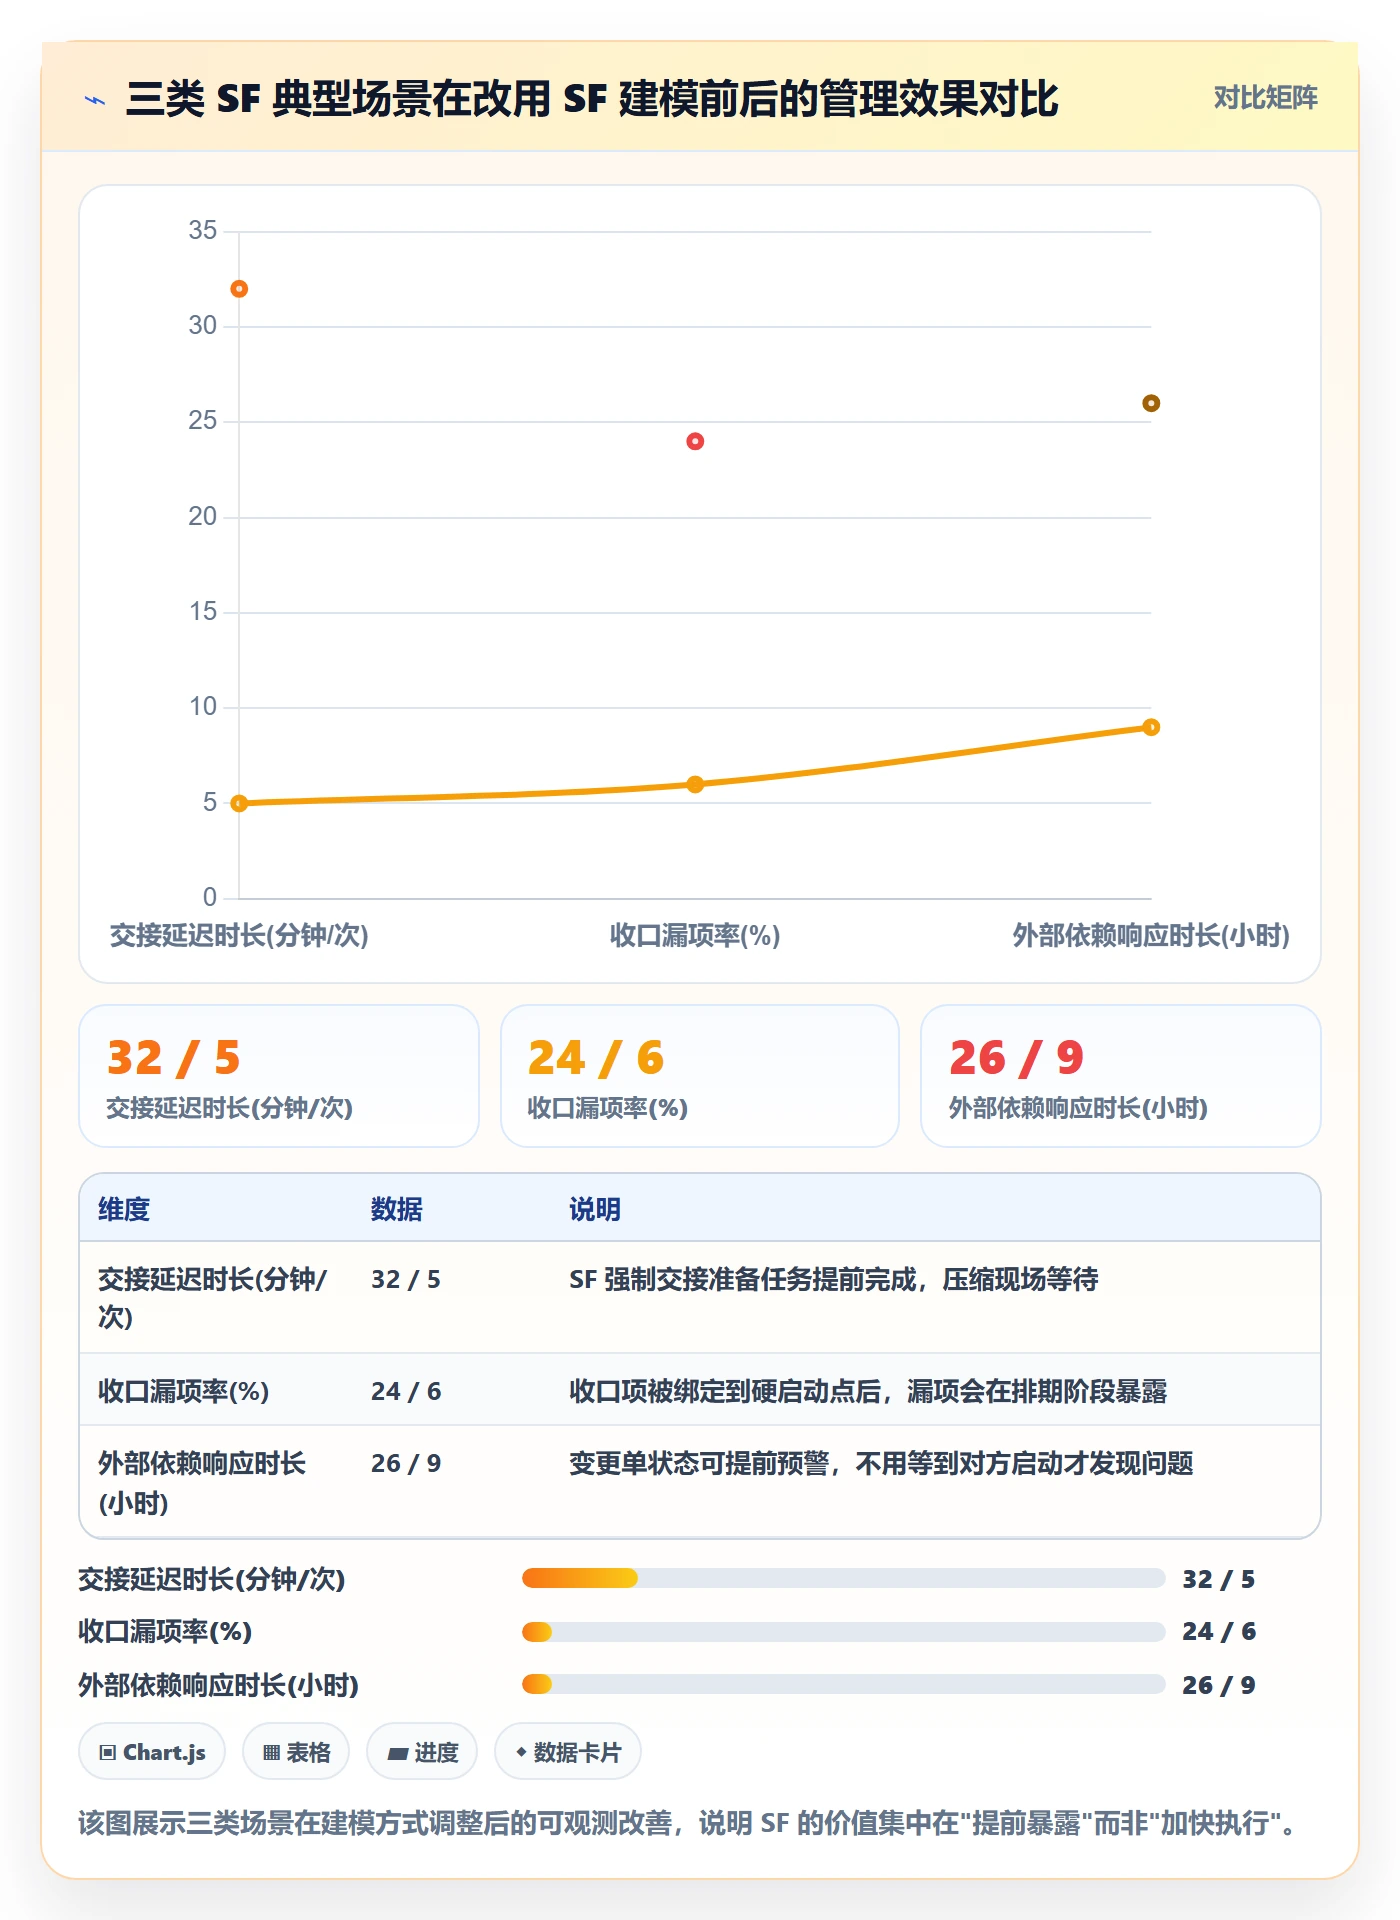Image resolution: width=1400 pixels, height=1920 pixels.
Task: Click the text 'SF 强制交接准备任务提前完成，压缩现场等待'
Action: click(834, 1279)
